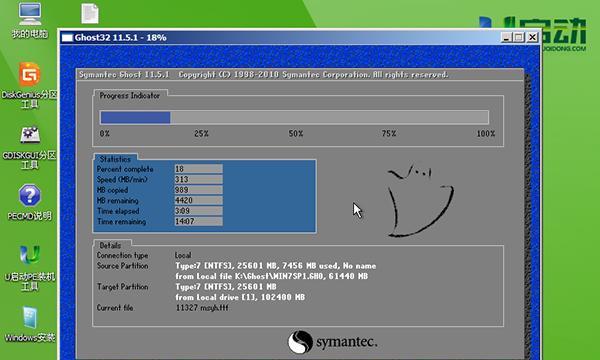Close the Ghost32 window
This screenshot has height=360, width=600.
532,37
